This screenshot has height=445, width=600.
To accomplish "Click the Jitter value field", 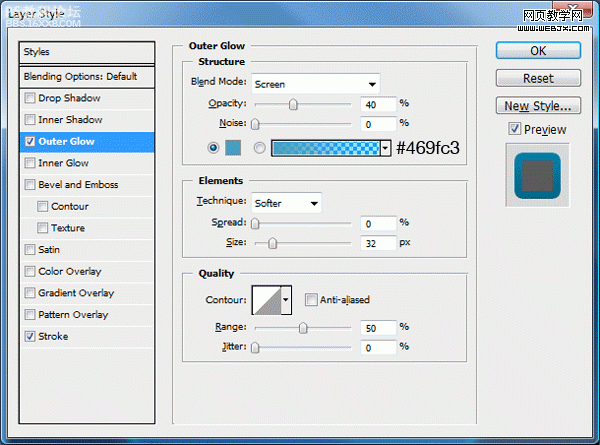I will pyautogui.click(x=378, y=348).
